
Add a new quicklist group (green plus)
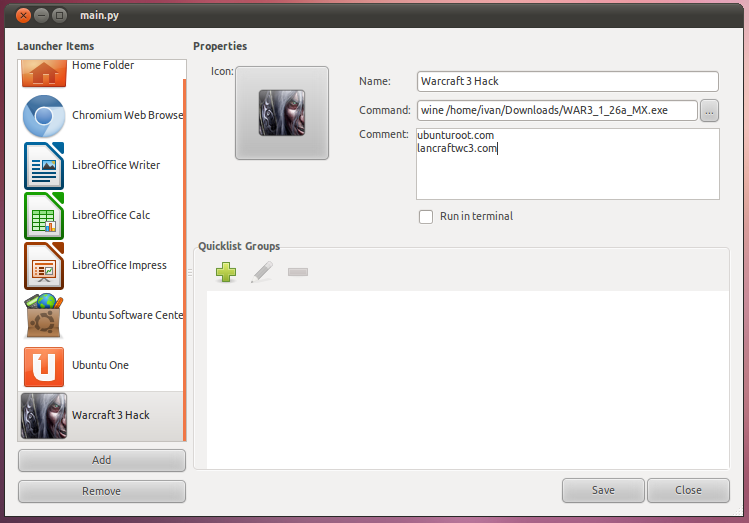pyautogui.click(x=226, y=272)
